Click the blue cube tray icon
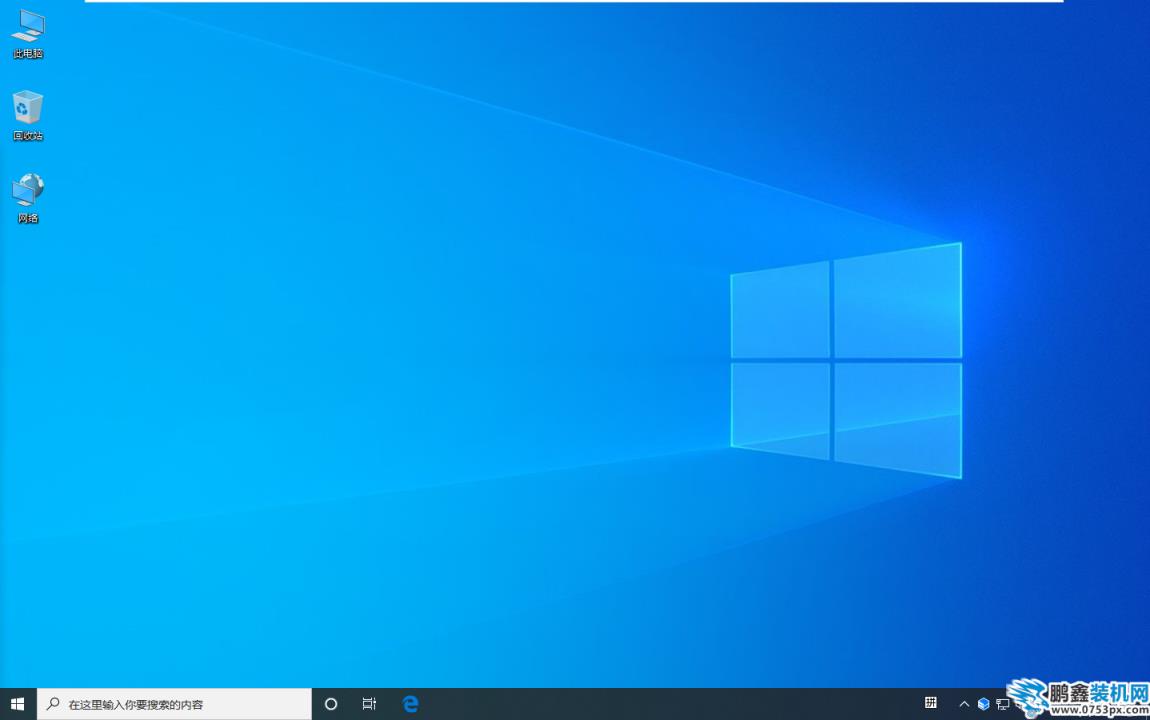The width and height of the screenshot is (1150, 720). [984, 704]
